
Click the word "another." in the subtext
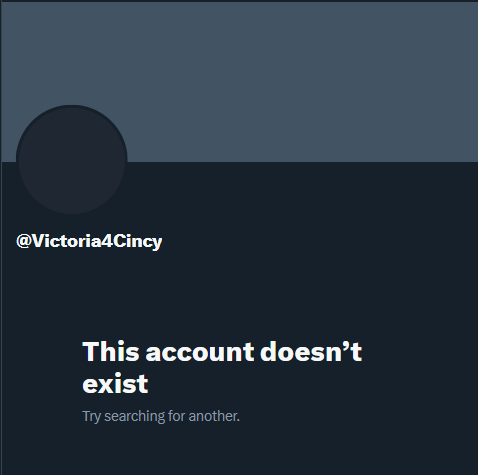coord(214,416)
